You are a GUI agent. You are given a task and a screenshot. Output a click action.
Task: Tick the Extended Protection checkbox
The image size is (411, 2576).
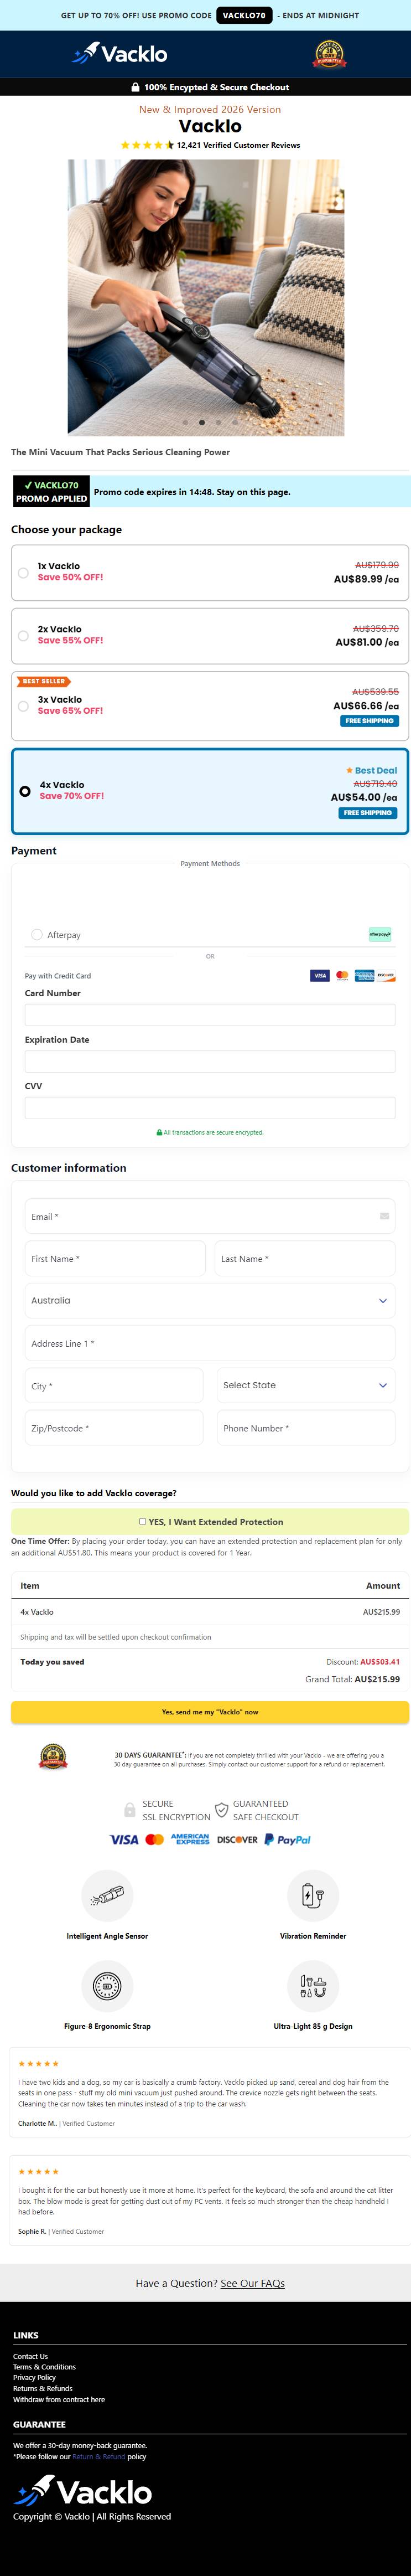[142, 1521]
